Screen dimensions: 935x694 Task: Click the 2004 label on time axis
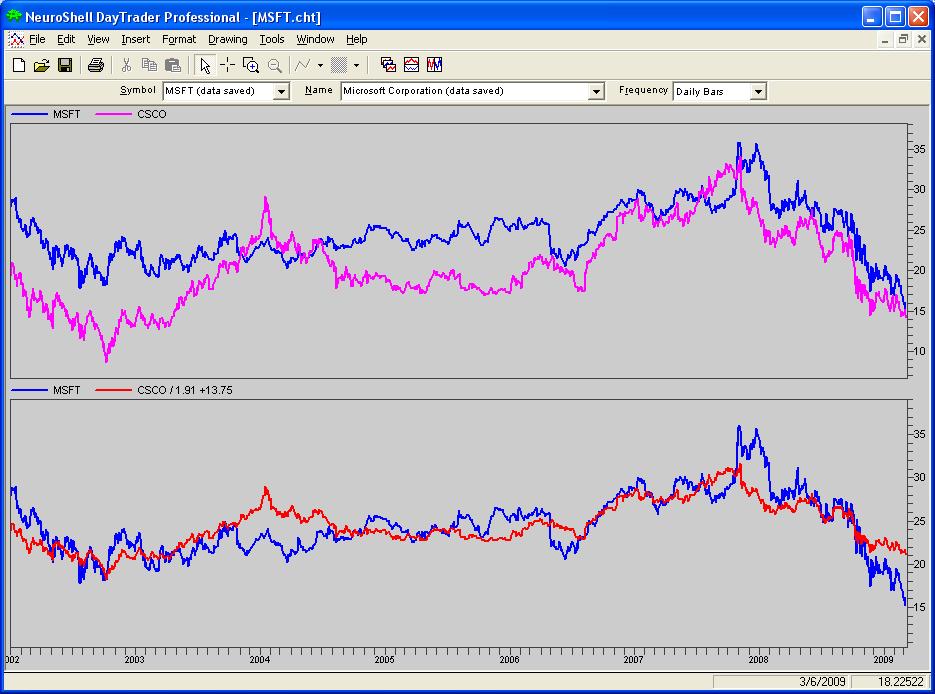[x=260, y=659]
